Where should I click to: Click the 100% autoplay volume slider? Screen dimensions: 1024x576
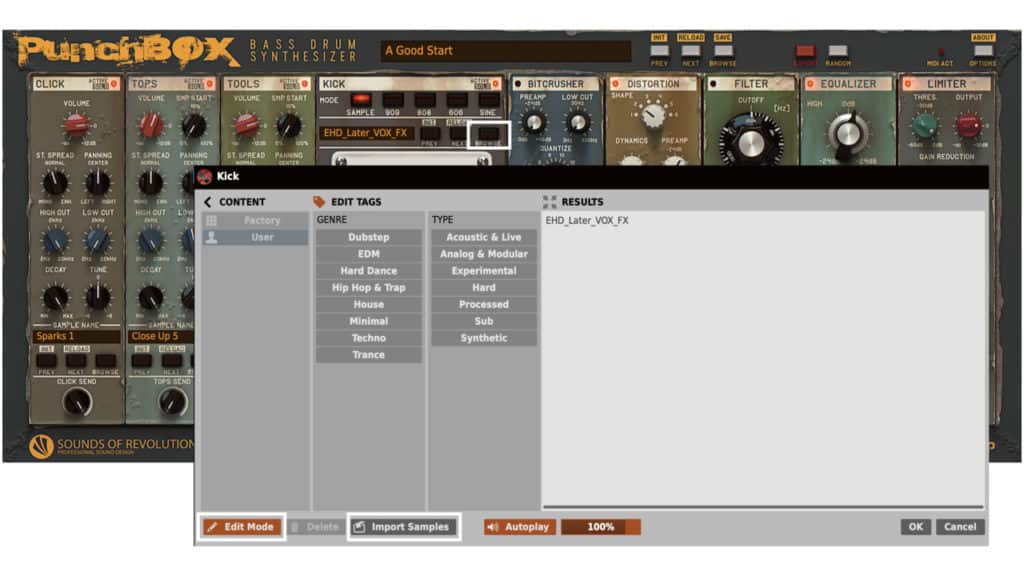click(x=600, y=527)
